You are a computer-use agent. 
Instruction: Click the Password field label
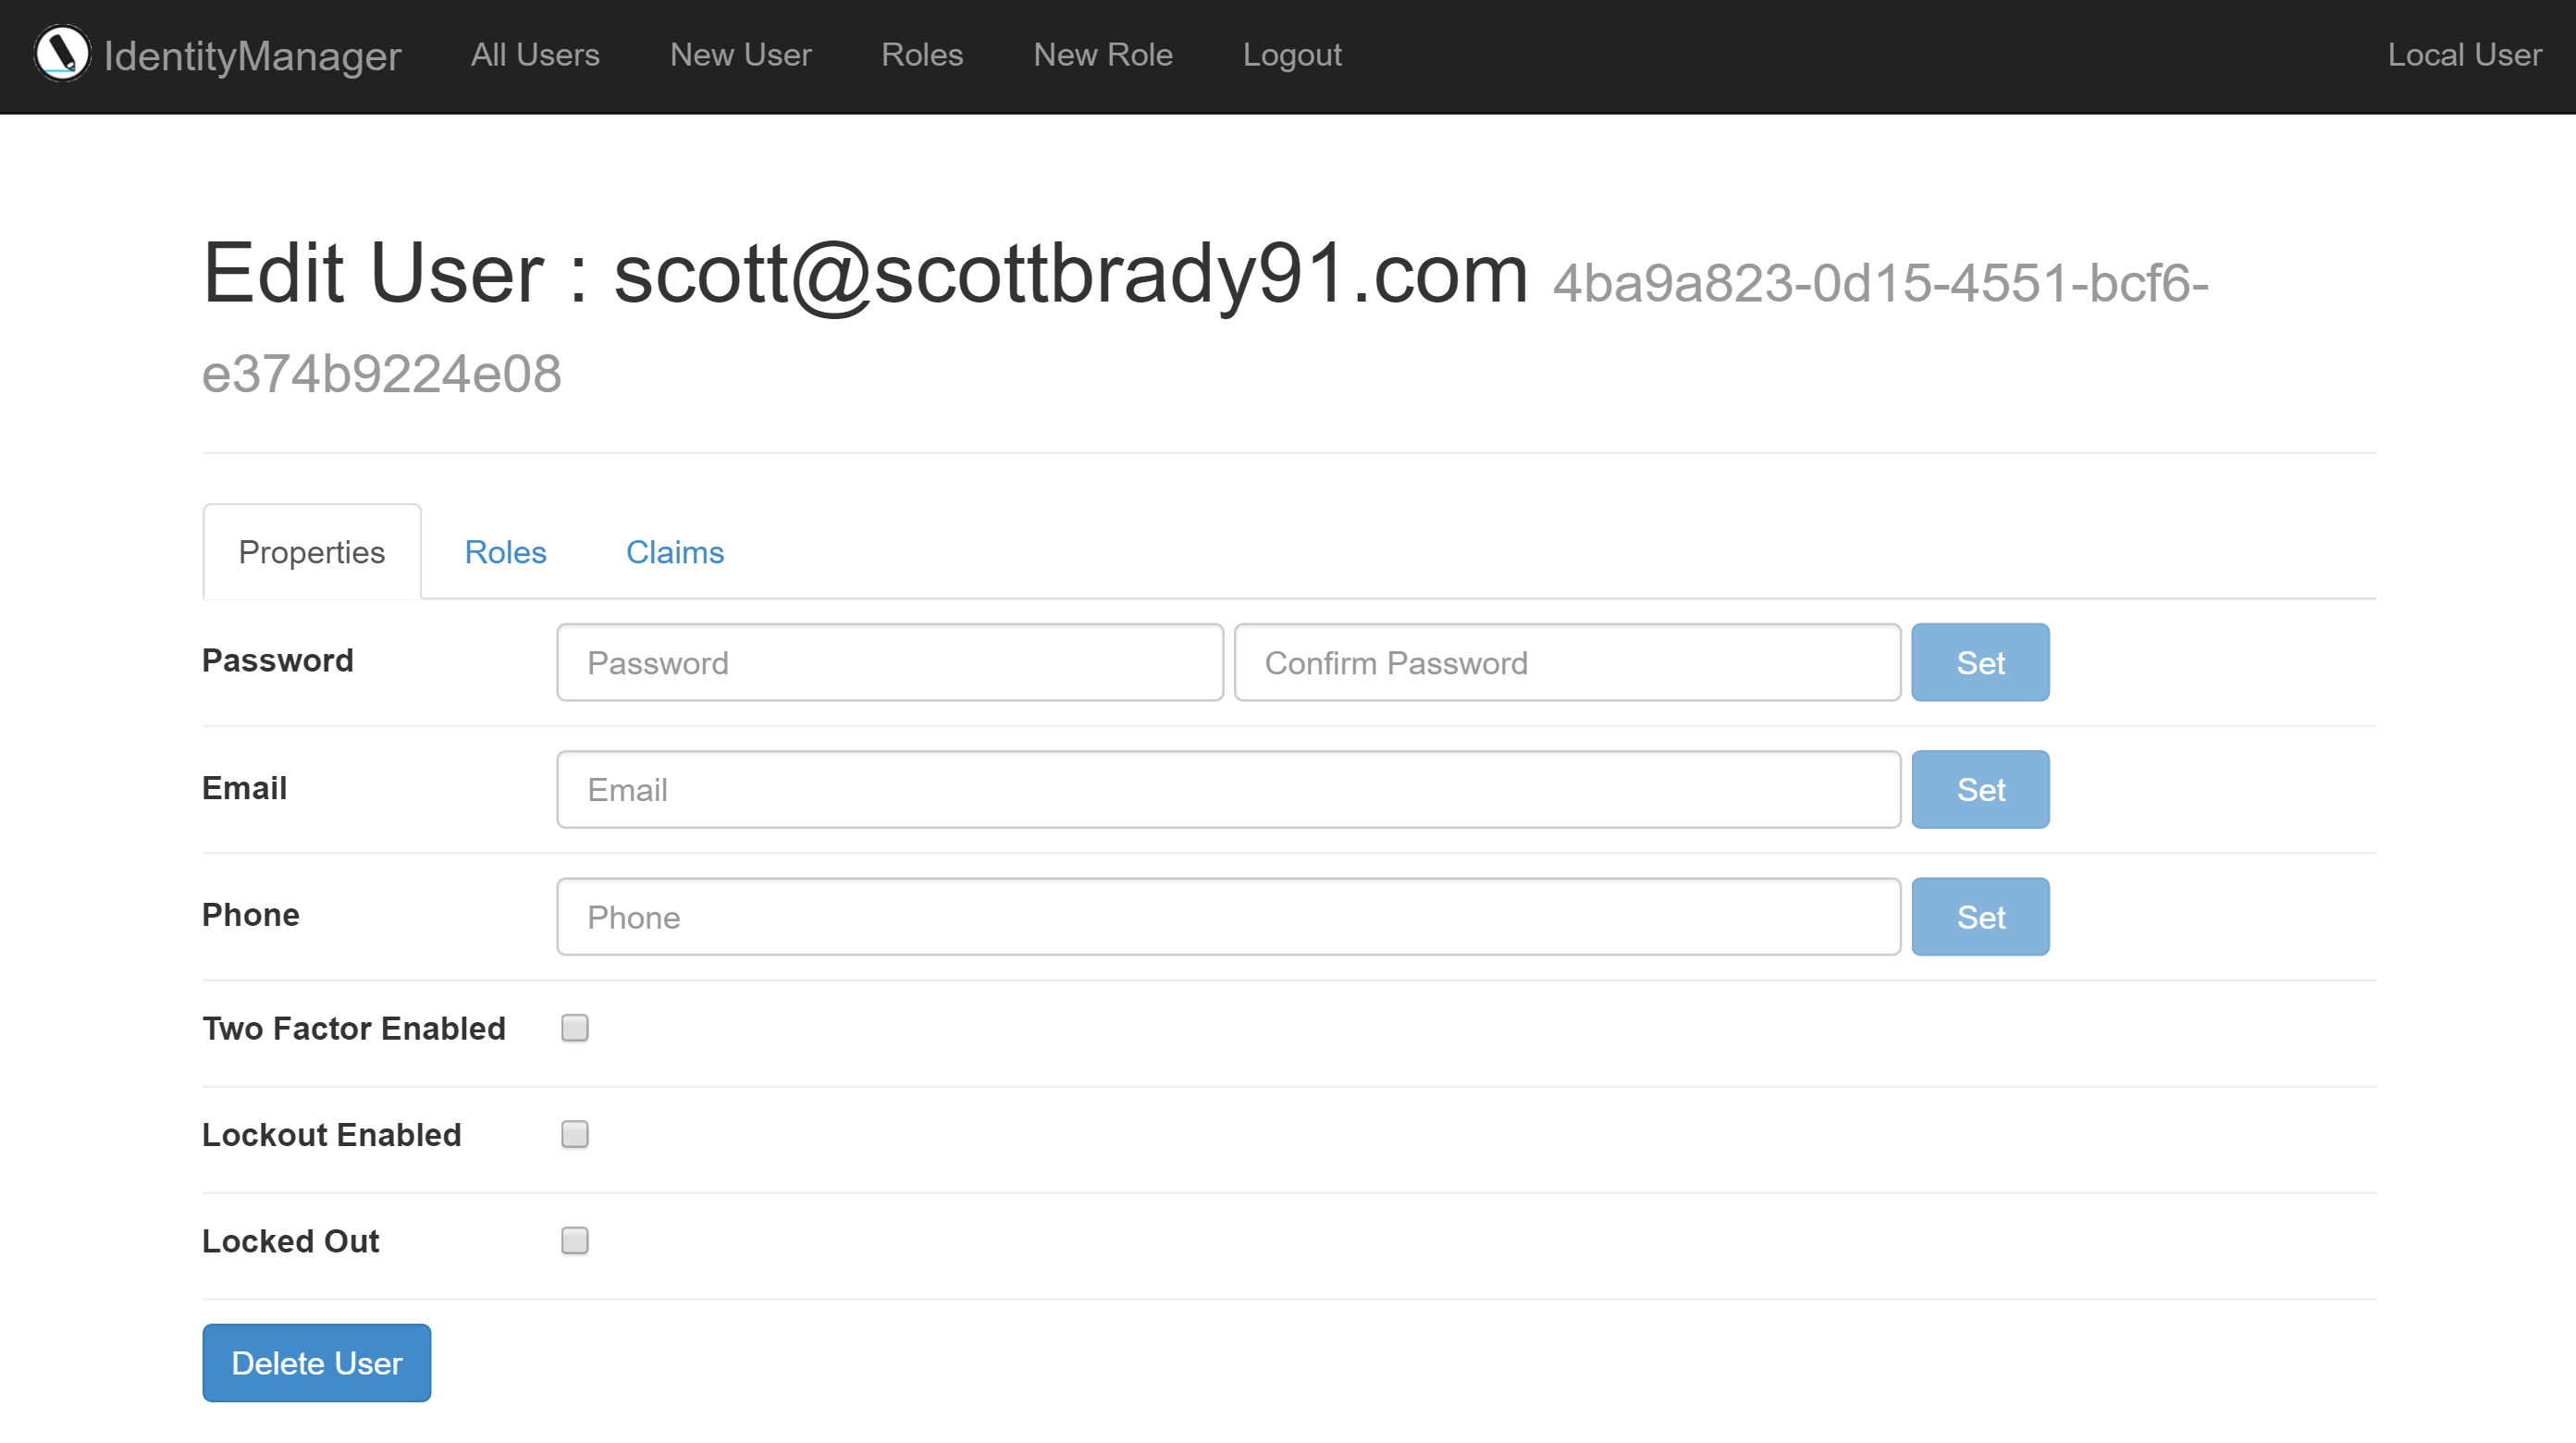tap(278, 660)
